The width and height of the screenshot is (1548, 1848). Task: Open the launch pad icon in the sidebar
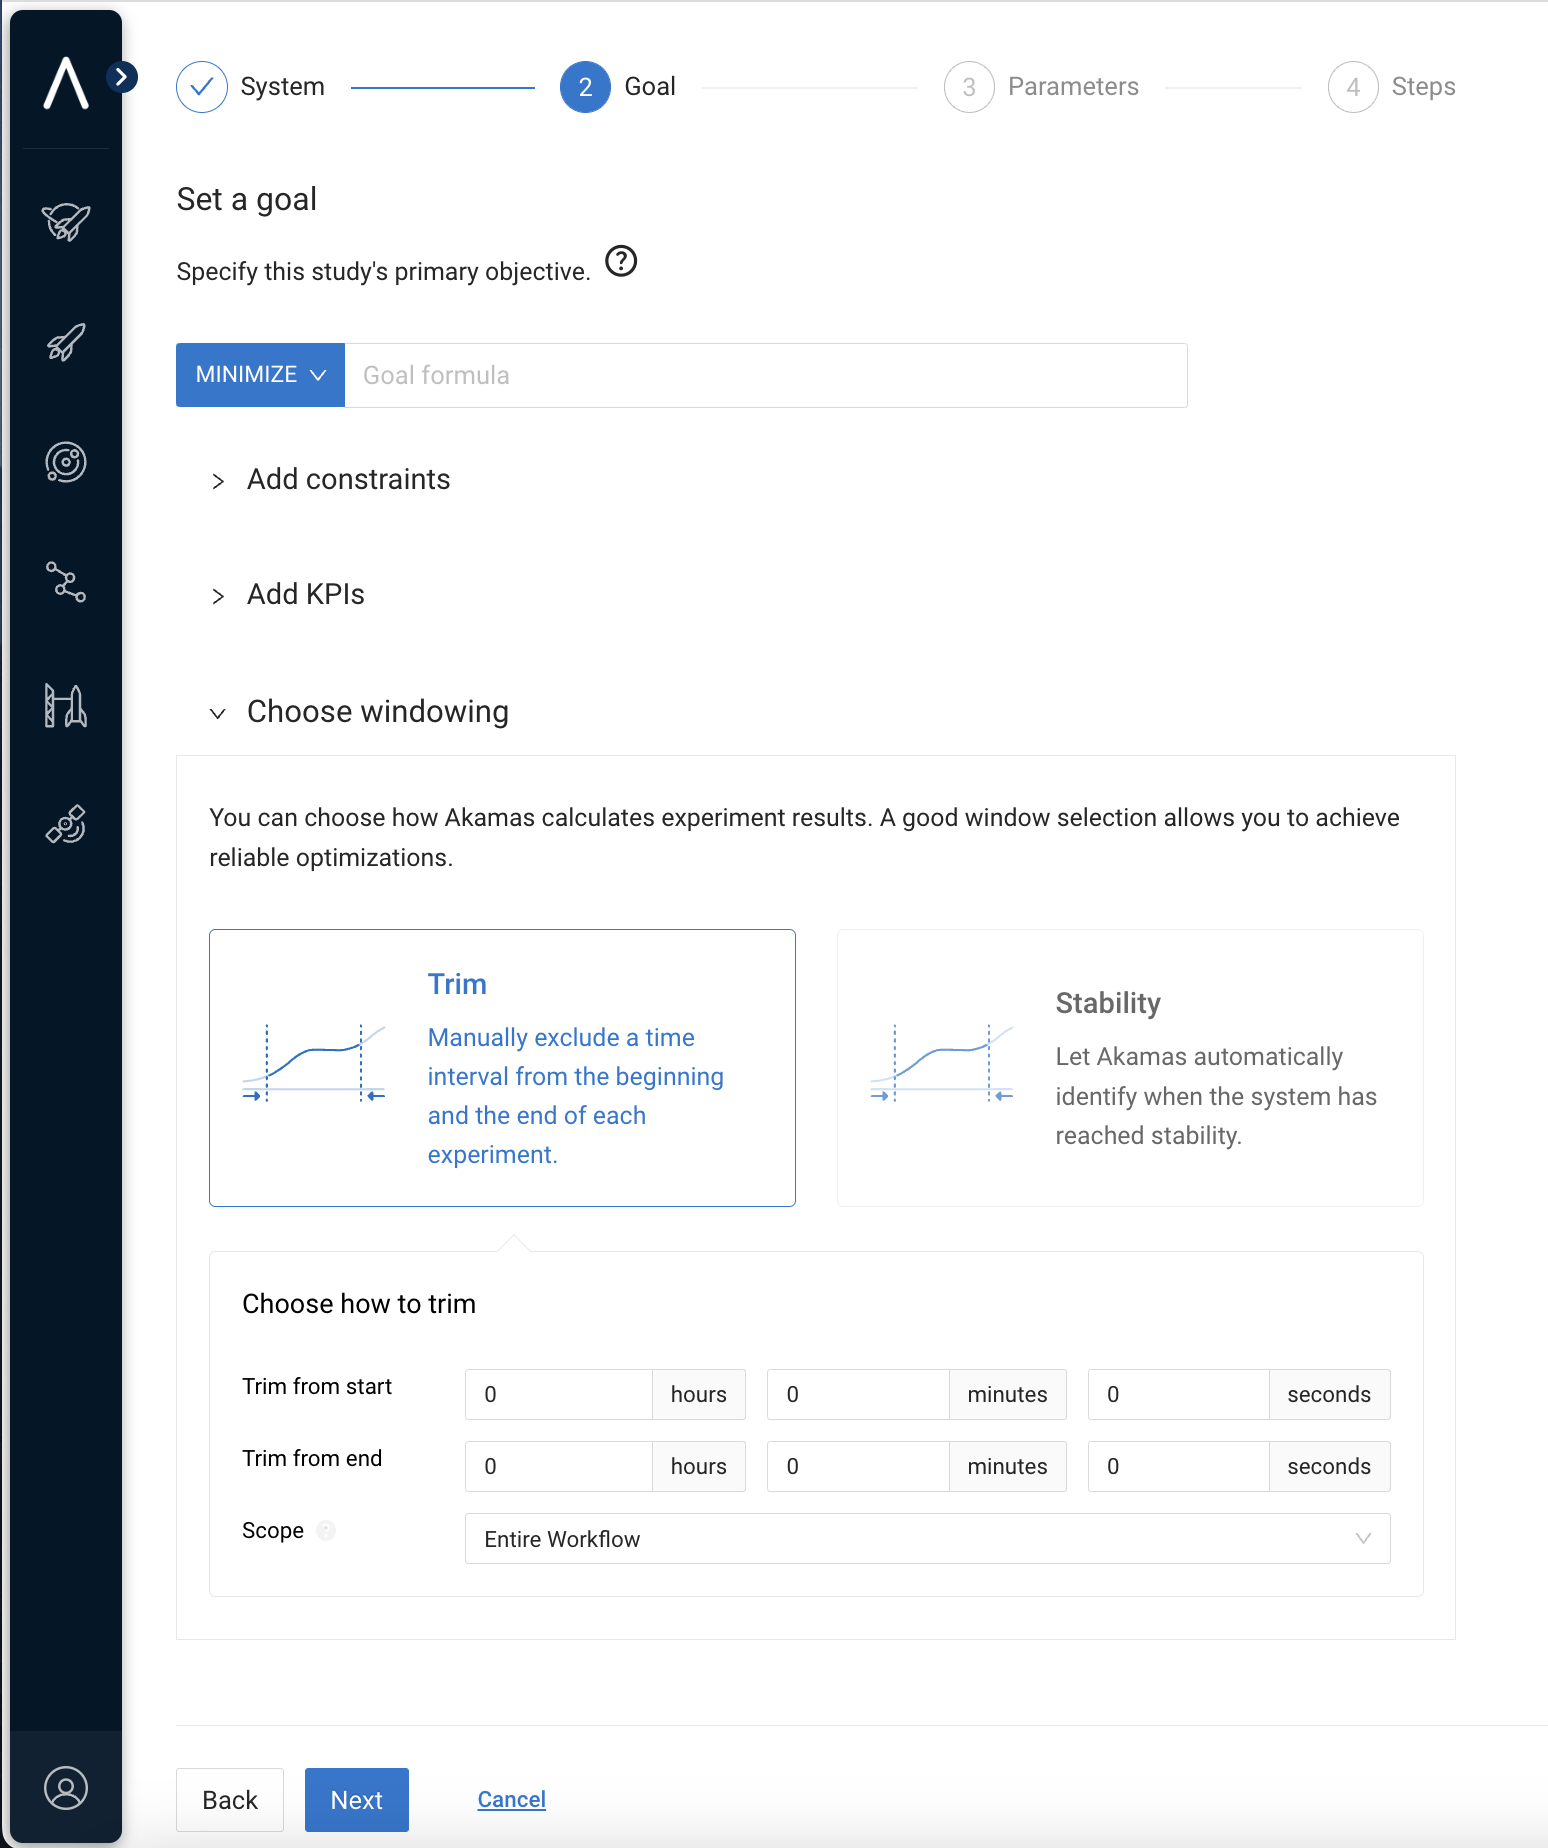point(66,705)
